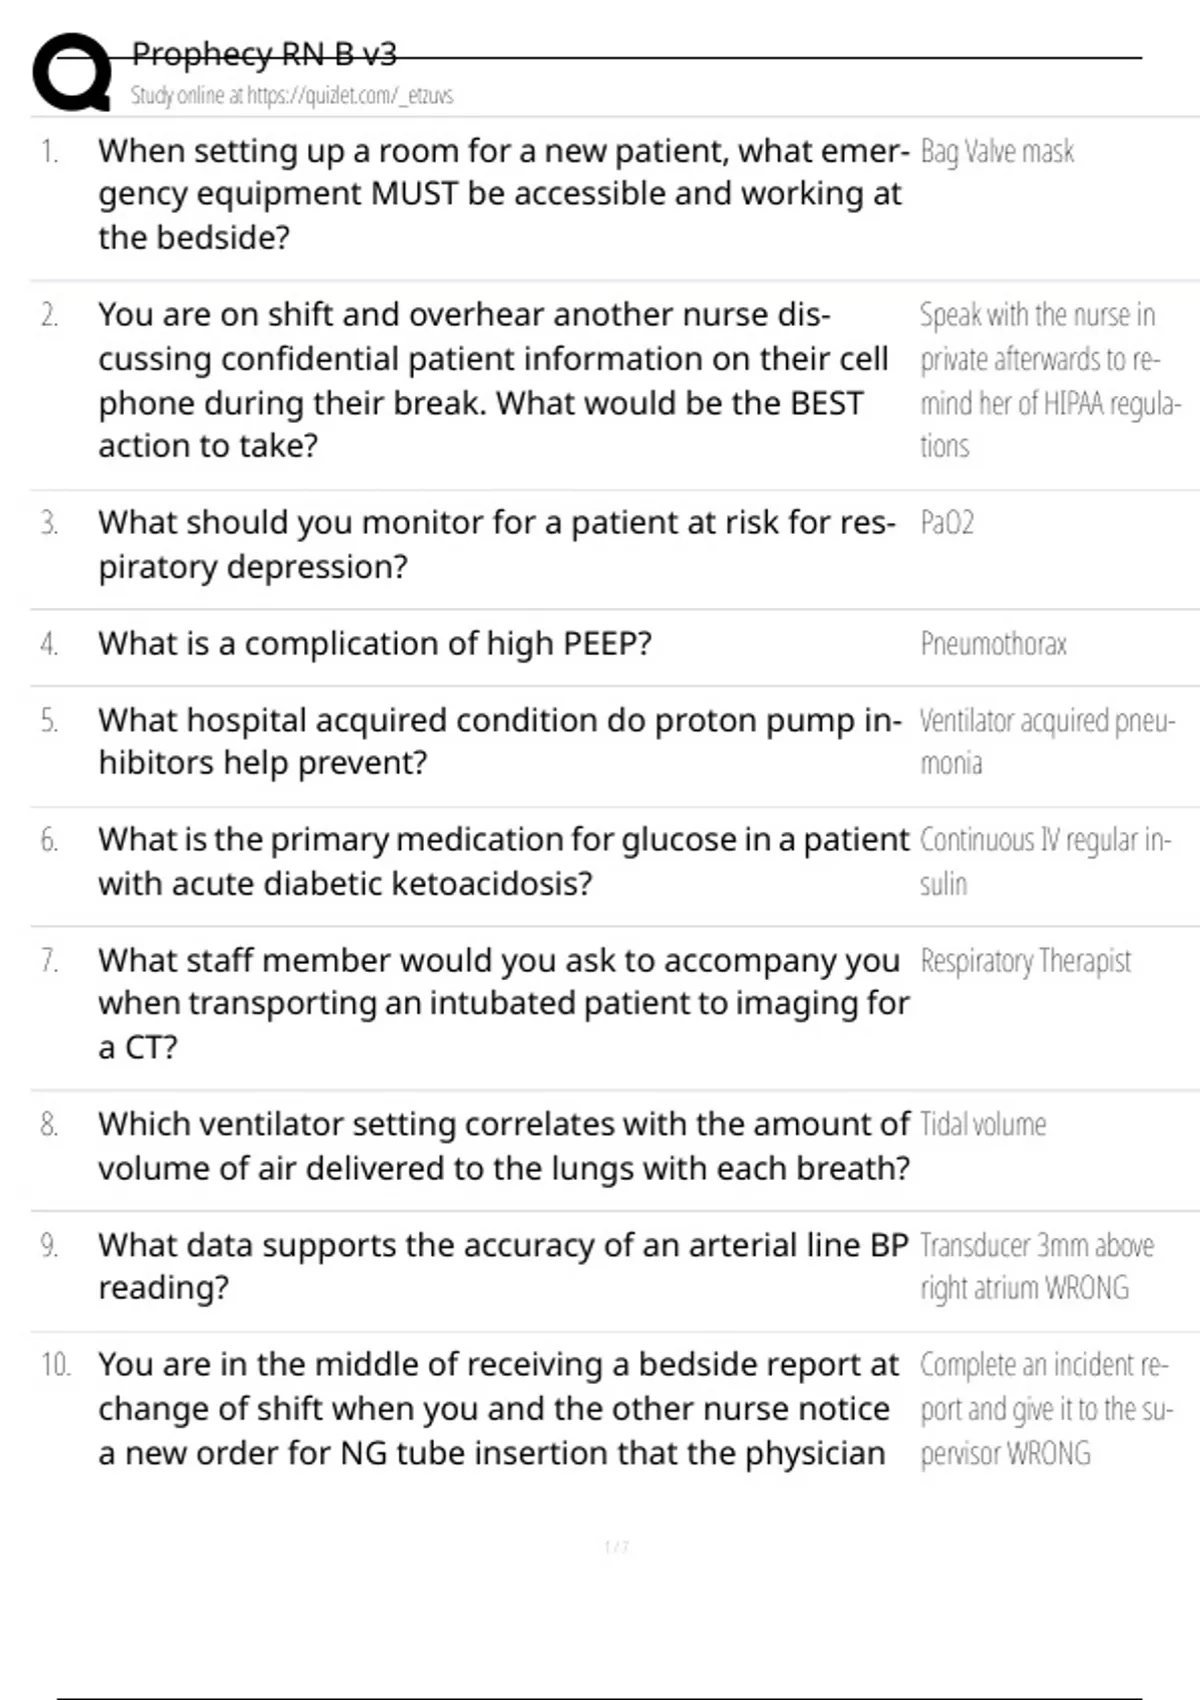Click the proton pump inhibitors question
The height and width of the screenshot is (1700, 1200).
499,742
